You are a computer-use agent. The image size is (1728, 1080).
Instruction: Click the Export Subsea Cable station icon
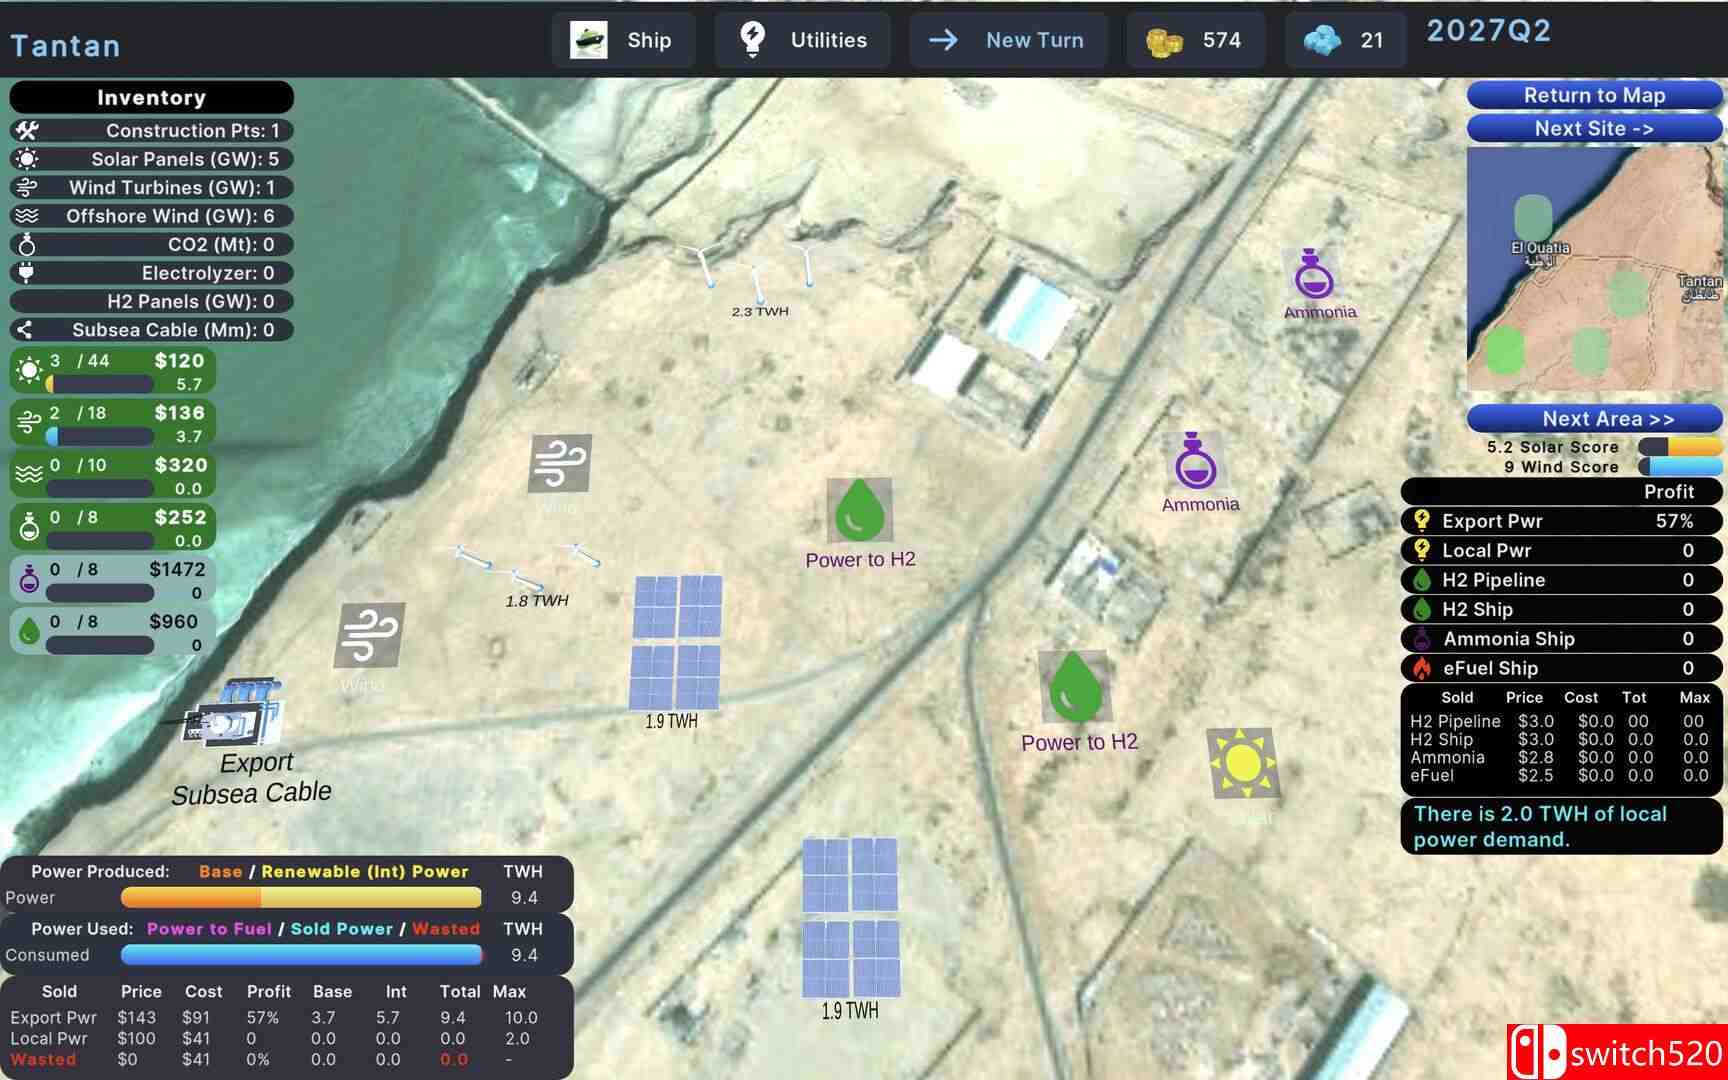tap(236, 714)
